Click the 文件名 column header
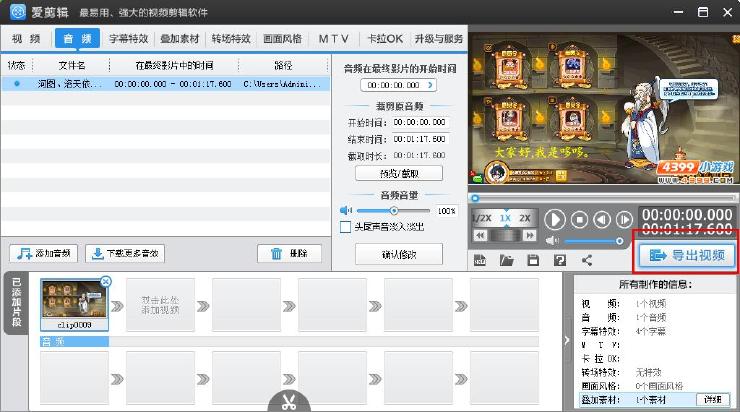The height and width of the screenshot is (412, 740). 72,65
